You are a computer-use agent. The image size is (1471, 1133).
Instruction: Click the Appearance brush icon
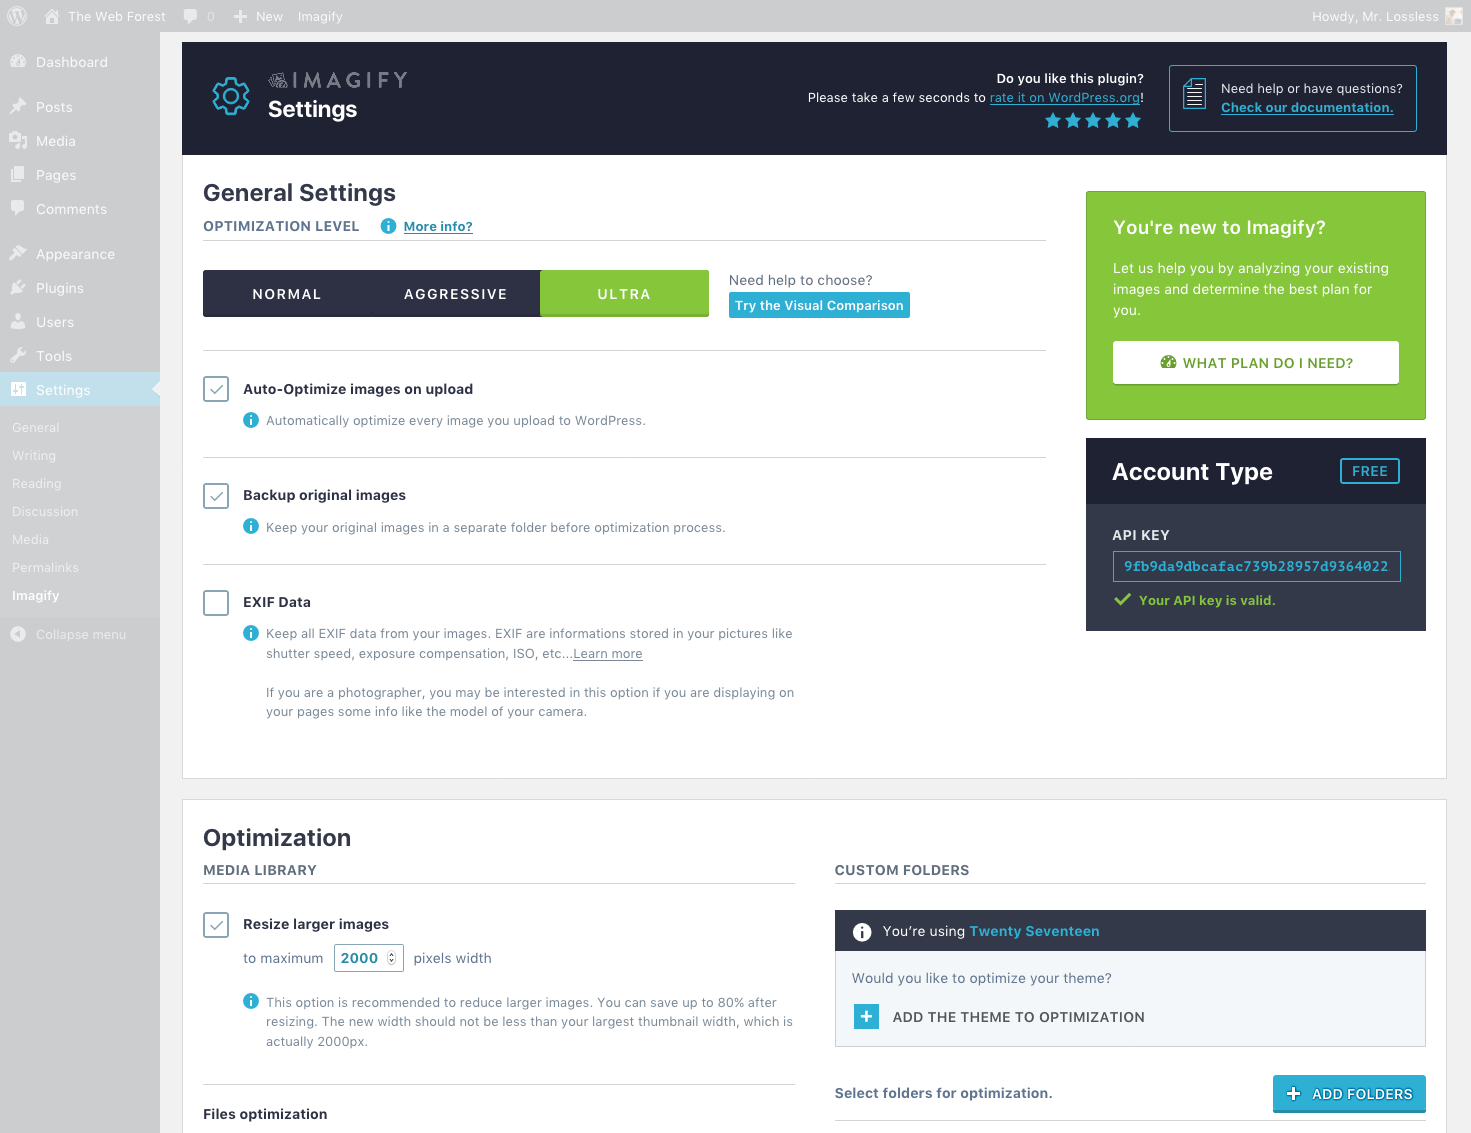point(18,253)
